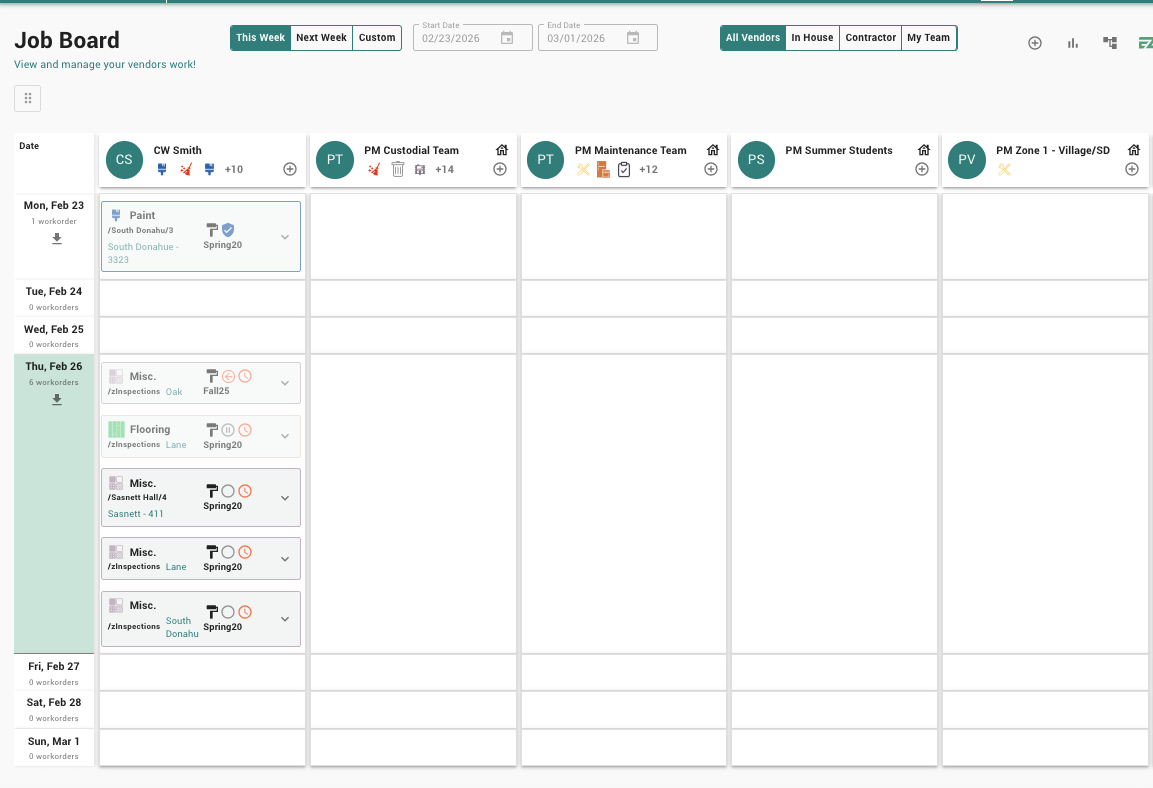Add job to PM Summer Students column
Image resolution: width=1153 pixels, height=788 pixels.
click(921, 169)
